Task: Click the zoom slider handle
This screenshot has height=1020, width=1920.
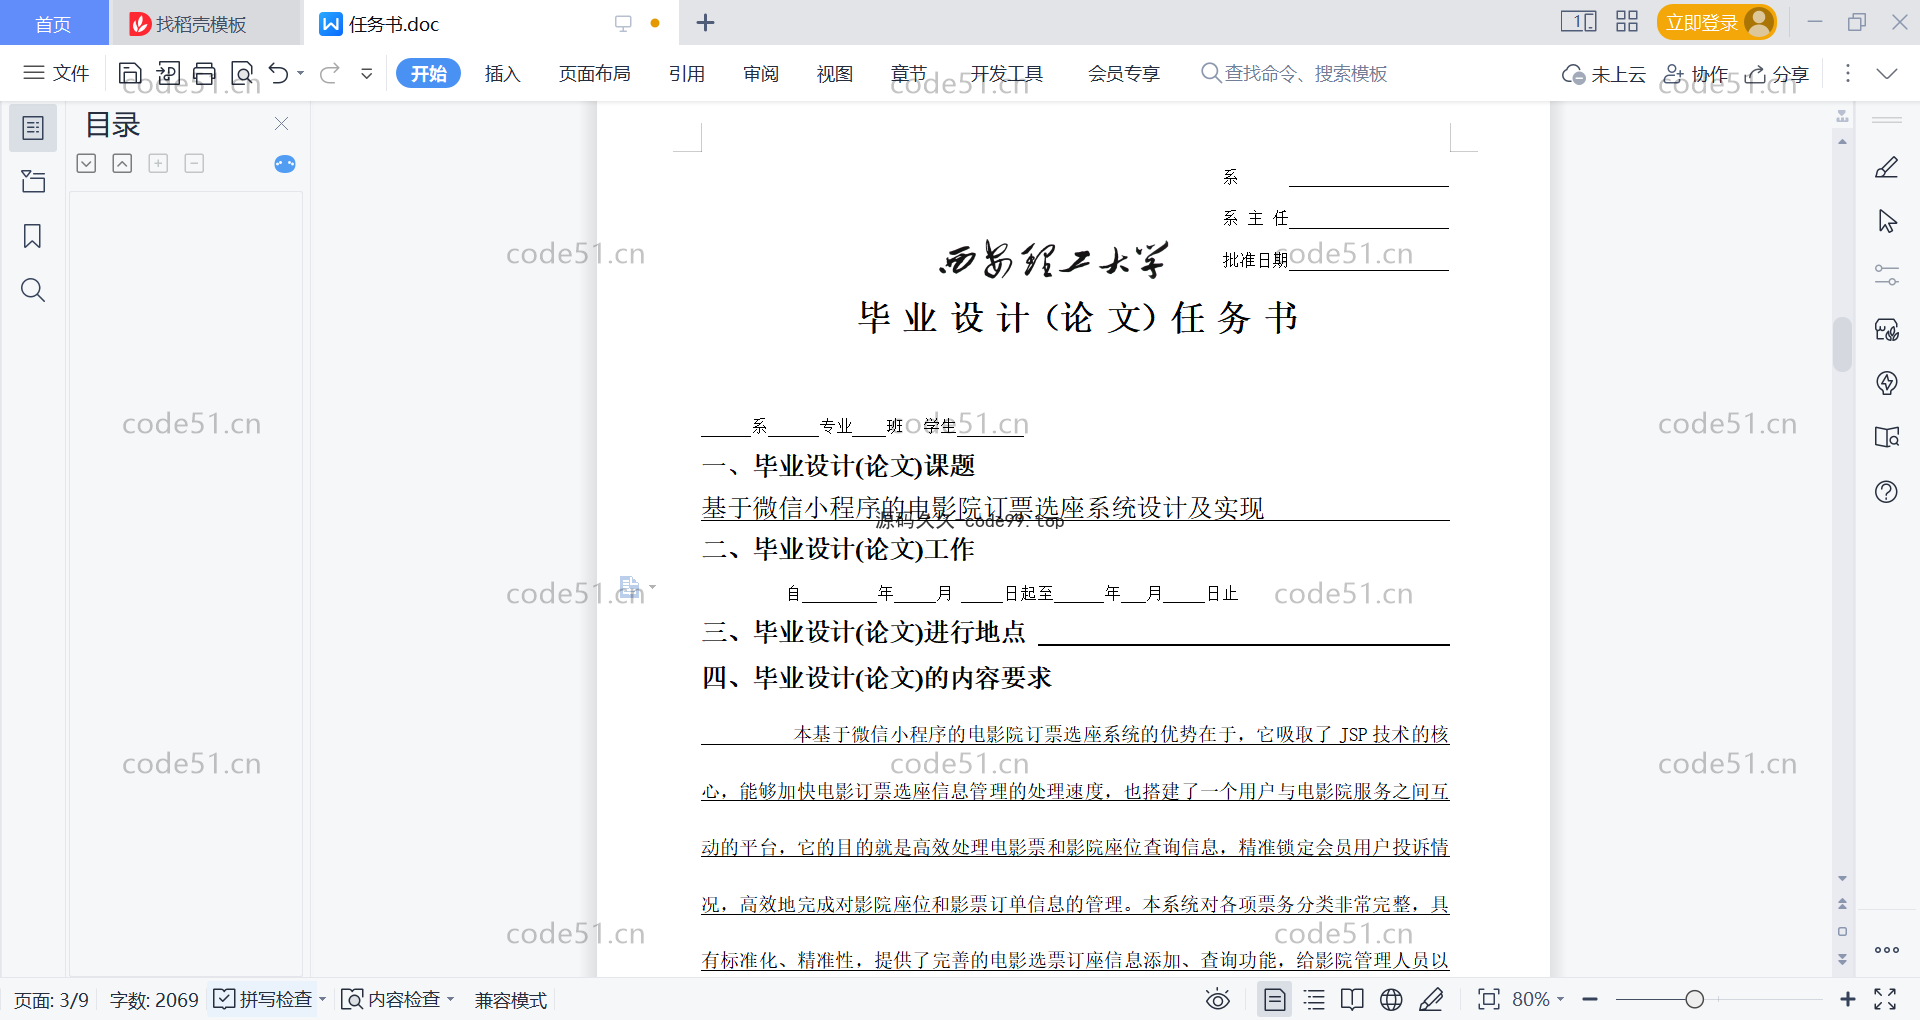Action: coord(1694,999)
